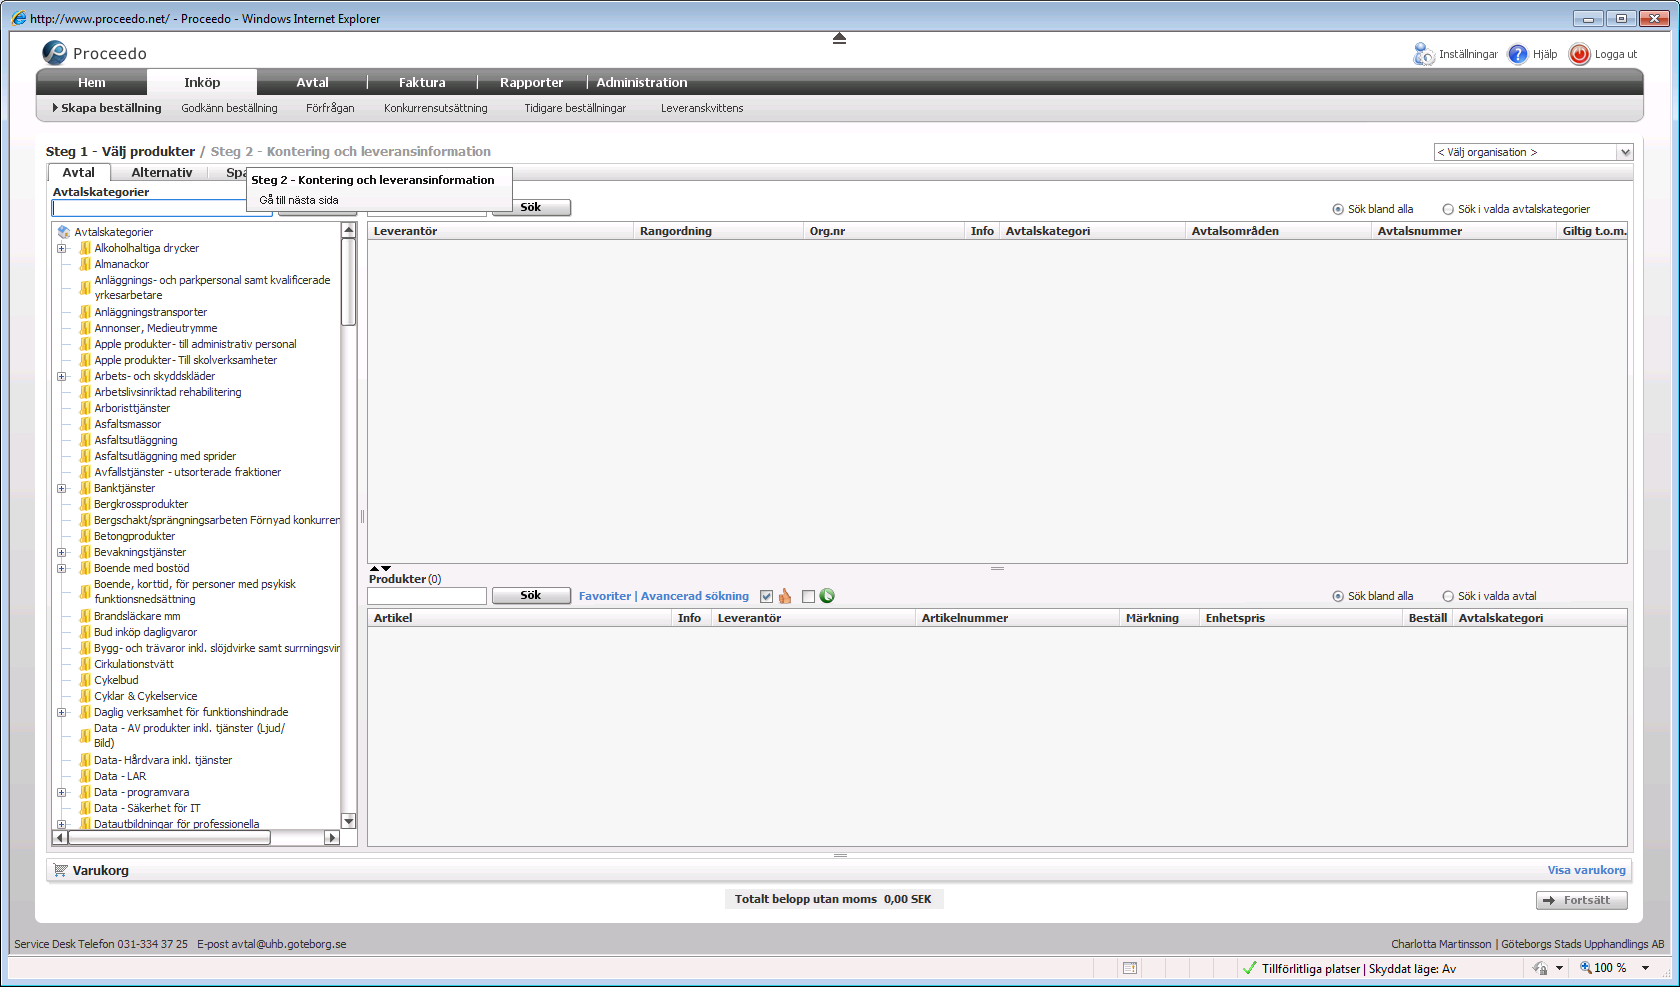Screen dimensions: 1680x987
Task: Expand Bevakningstjänster tree node
Action: (62, 552)
